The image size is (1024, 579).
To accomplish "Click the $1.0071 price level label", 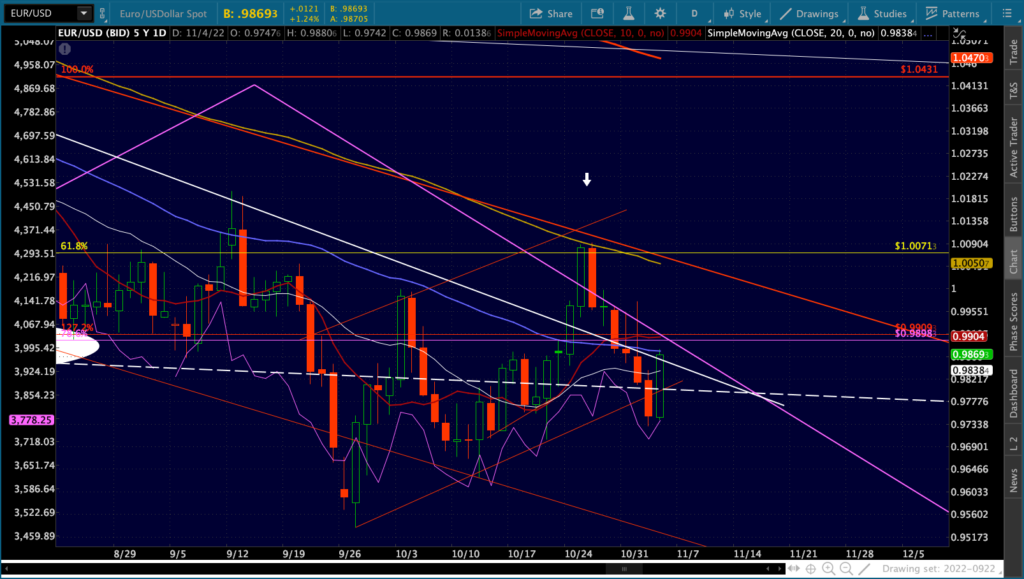I will [916, 246].
